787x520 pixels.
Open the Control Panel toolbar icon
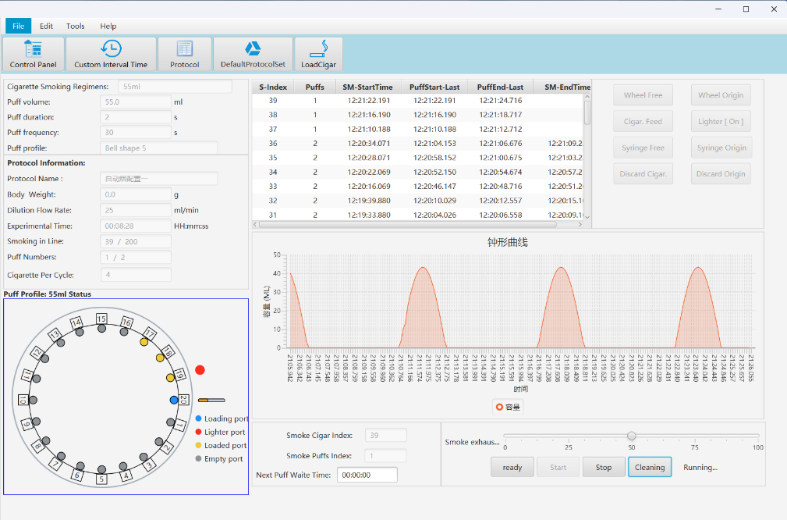tap(32, 49)
